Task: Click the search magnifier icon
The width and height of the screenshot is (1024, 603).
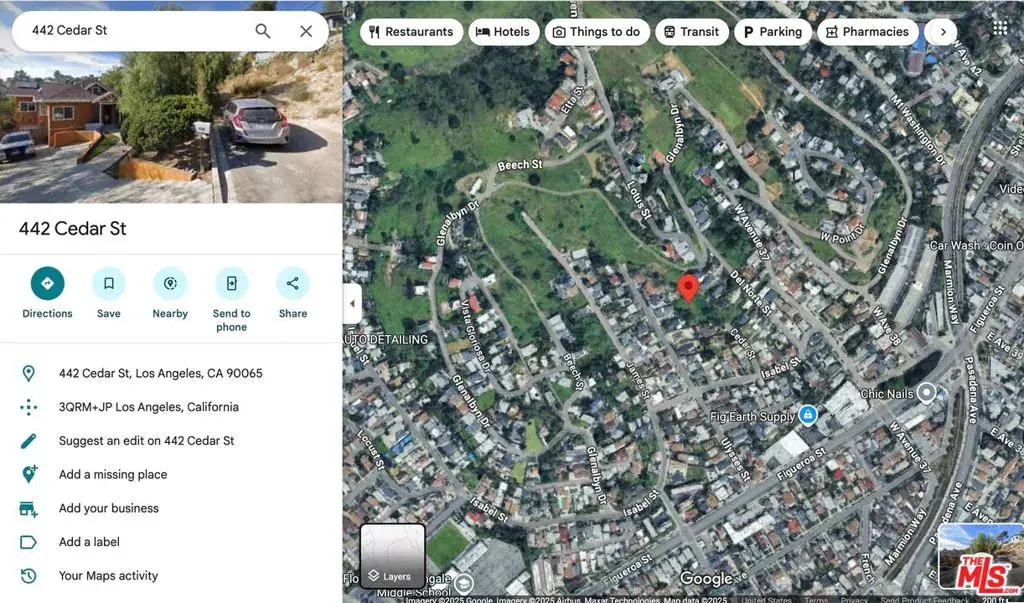Action: [263, 31]
